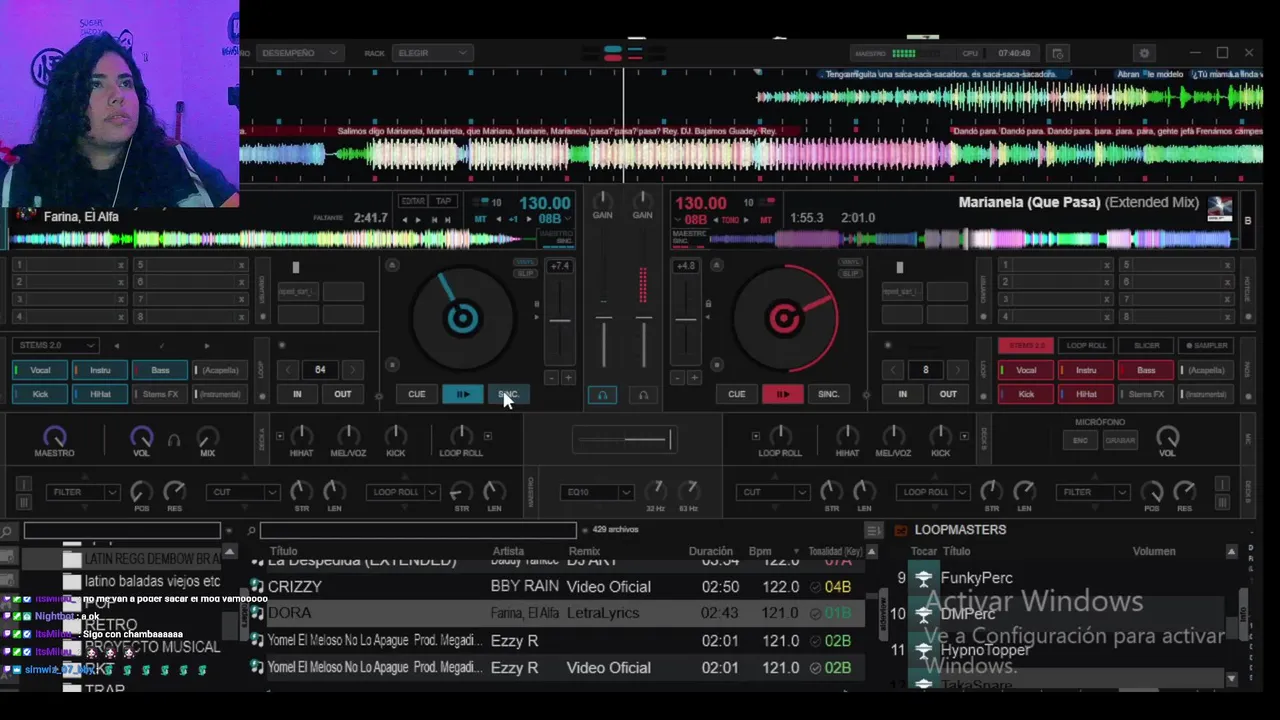1280x720 pixels.
Task: Open the DESEMPEÑO layout dropdown
Action: (x=299, y=53)
